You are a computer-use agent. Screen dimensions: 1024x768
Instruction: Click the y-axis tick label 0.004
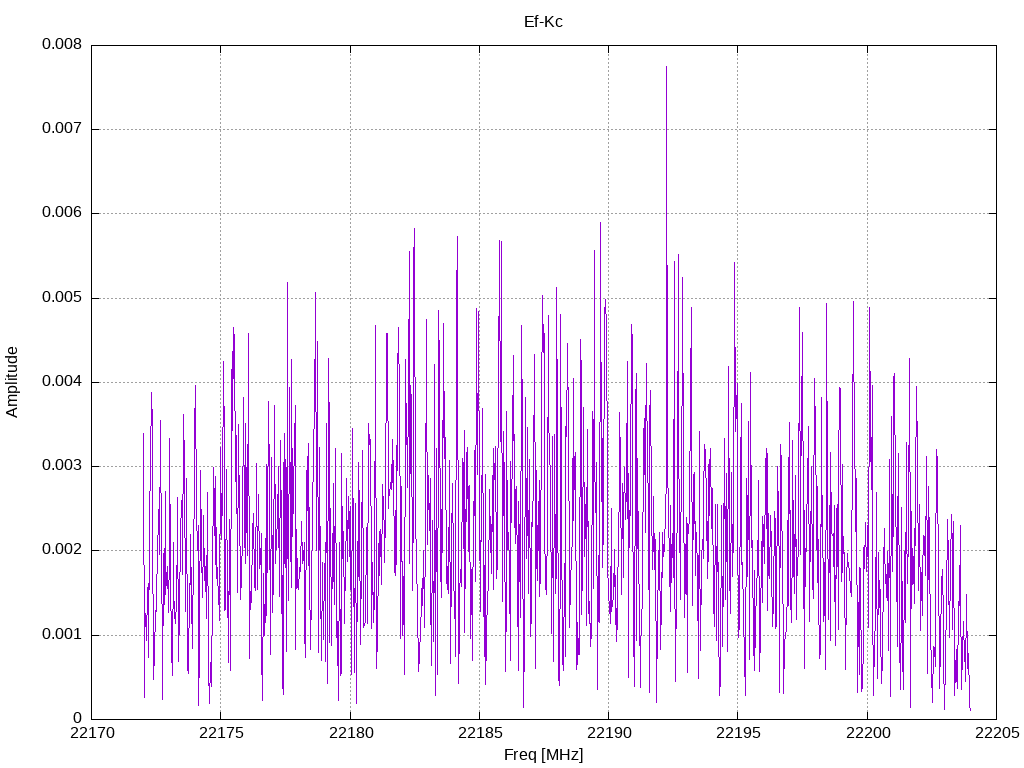tap(62, 381)
